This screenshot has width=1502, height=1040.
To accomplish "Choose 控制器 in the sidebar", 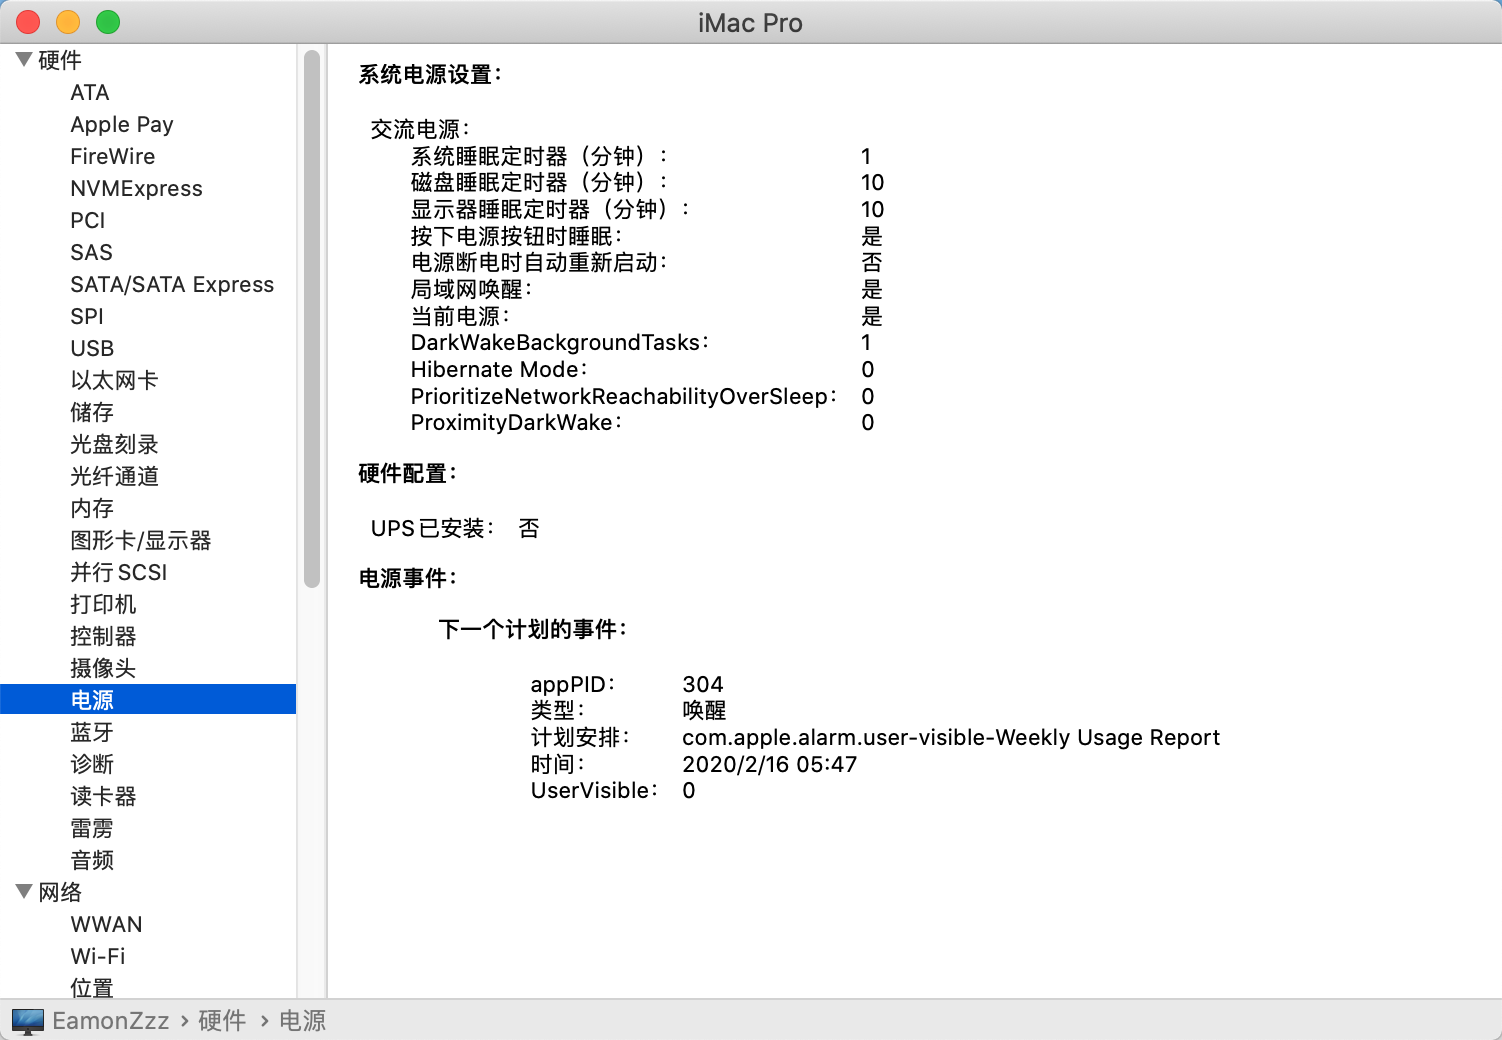I will (103, 636).
